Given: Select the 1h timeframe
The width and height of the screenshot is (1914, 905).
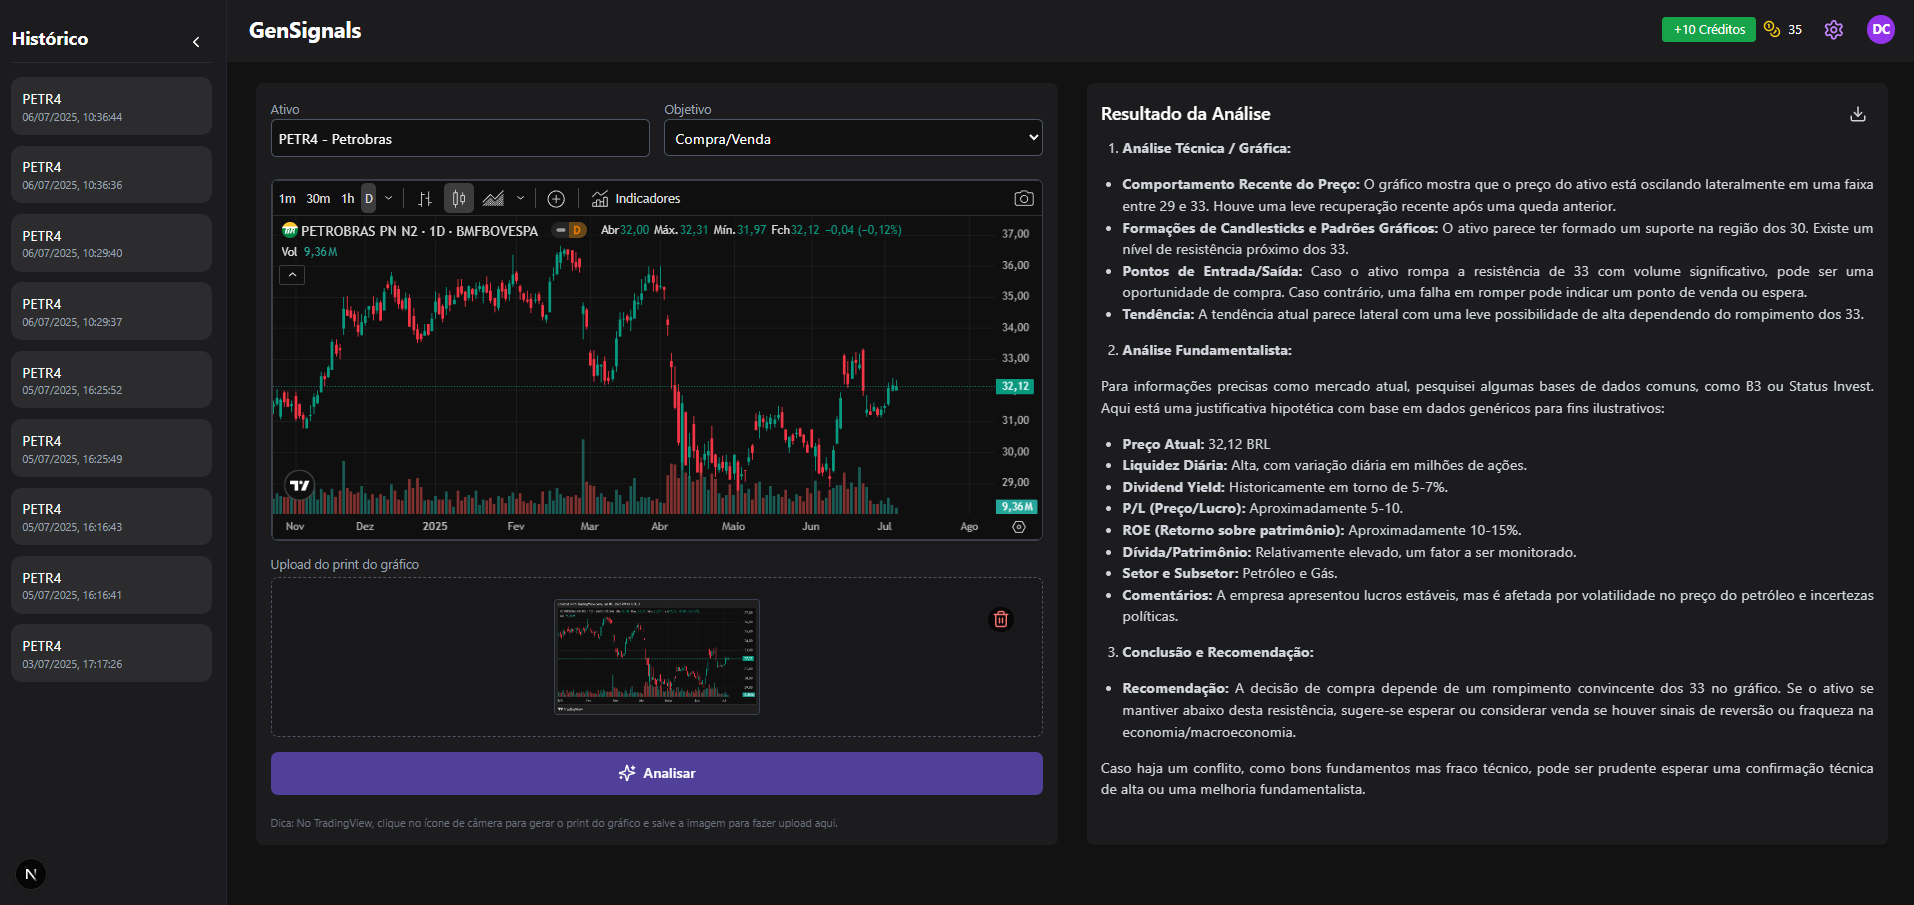Looking at the screenshot, I should [347, 198].
